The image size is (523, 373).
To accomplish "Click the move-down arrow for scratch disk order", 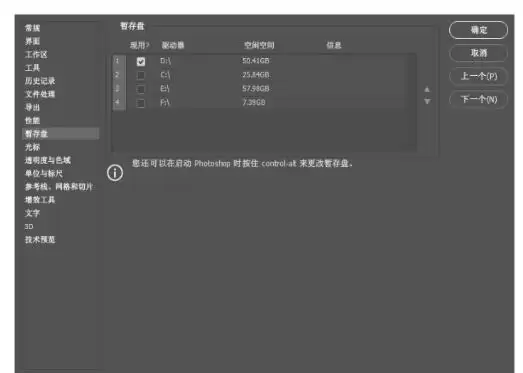I will click(427, 101).
